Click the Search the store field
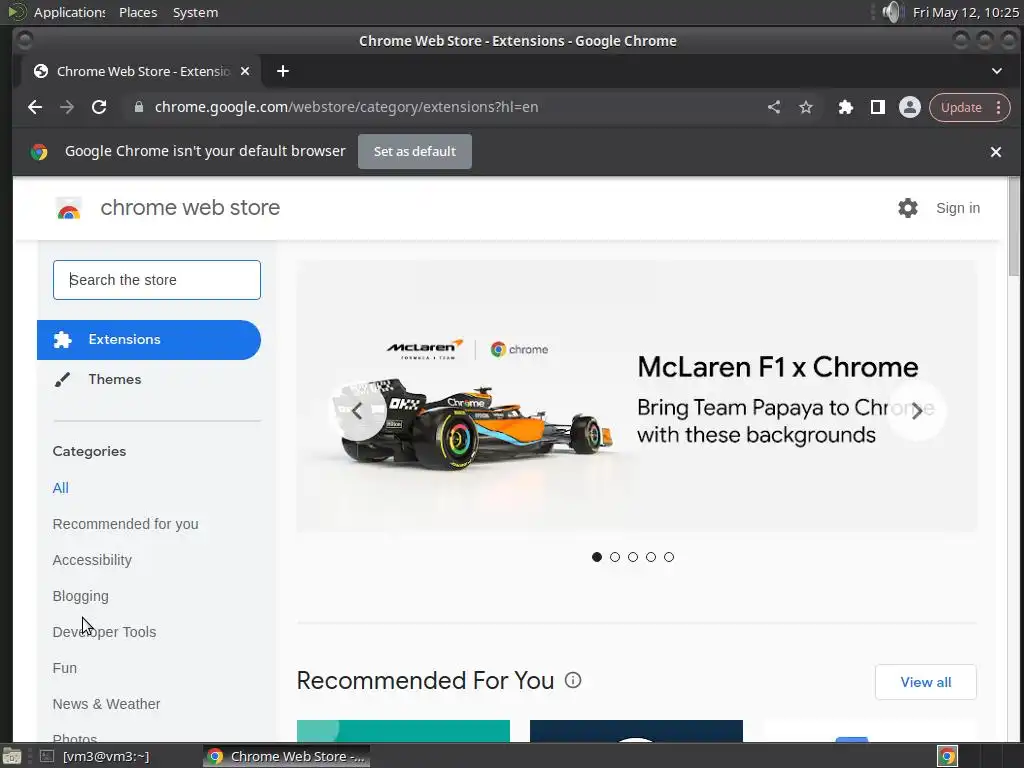The width and height of the screenshot is (1024, 768). (157, 280)
